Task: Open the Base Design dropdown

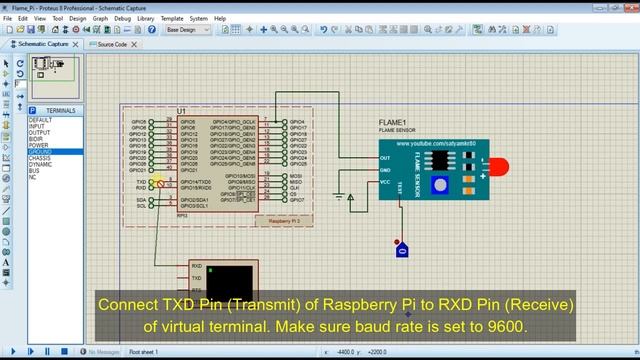Action: click(x=187, y=30)
